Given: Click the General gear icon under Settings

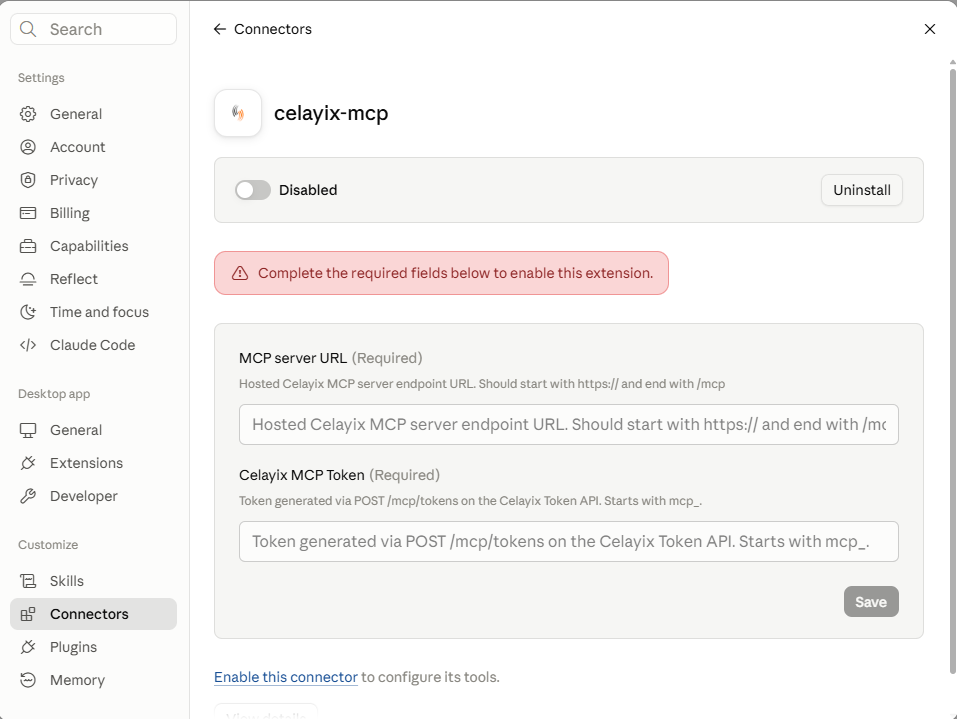Looking at the screenshot, I should [28, 114].
